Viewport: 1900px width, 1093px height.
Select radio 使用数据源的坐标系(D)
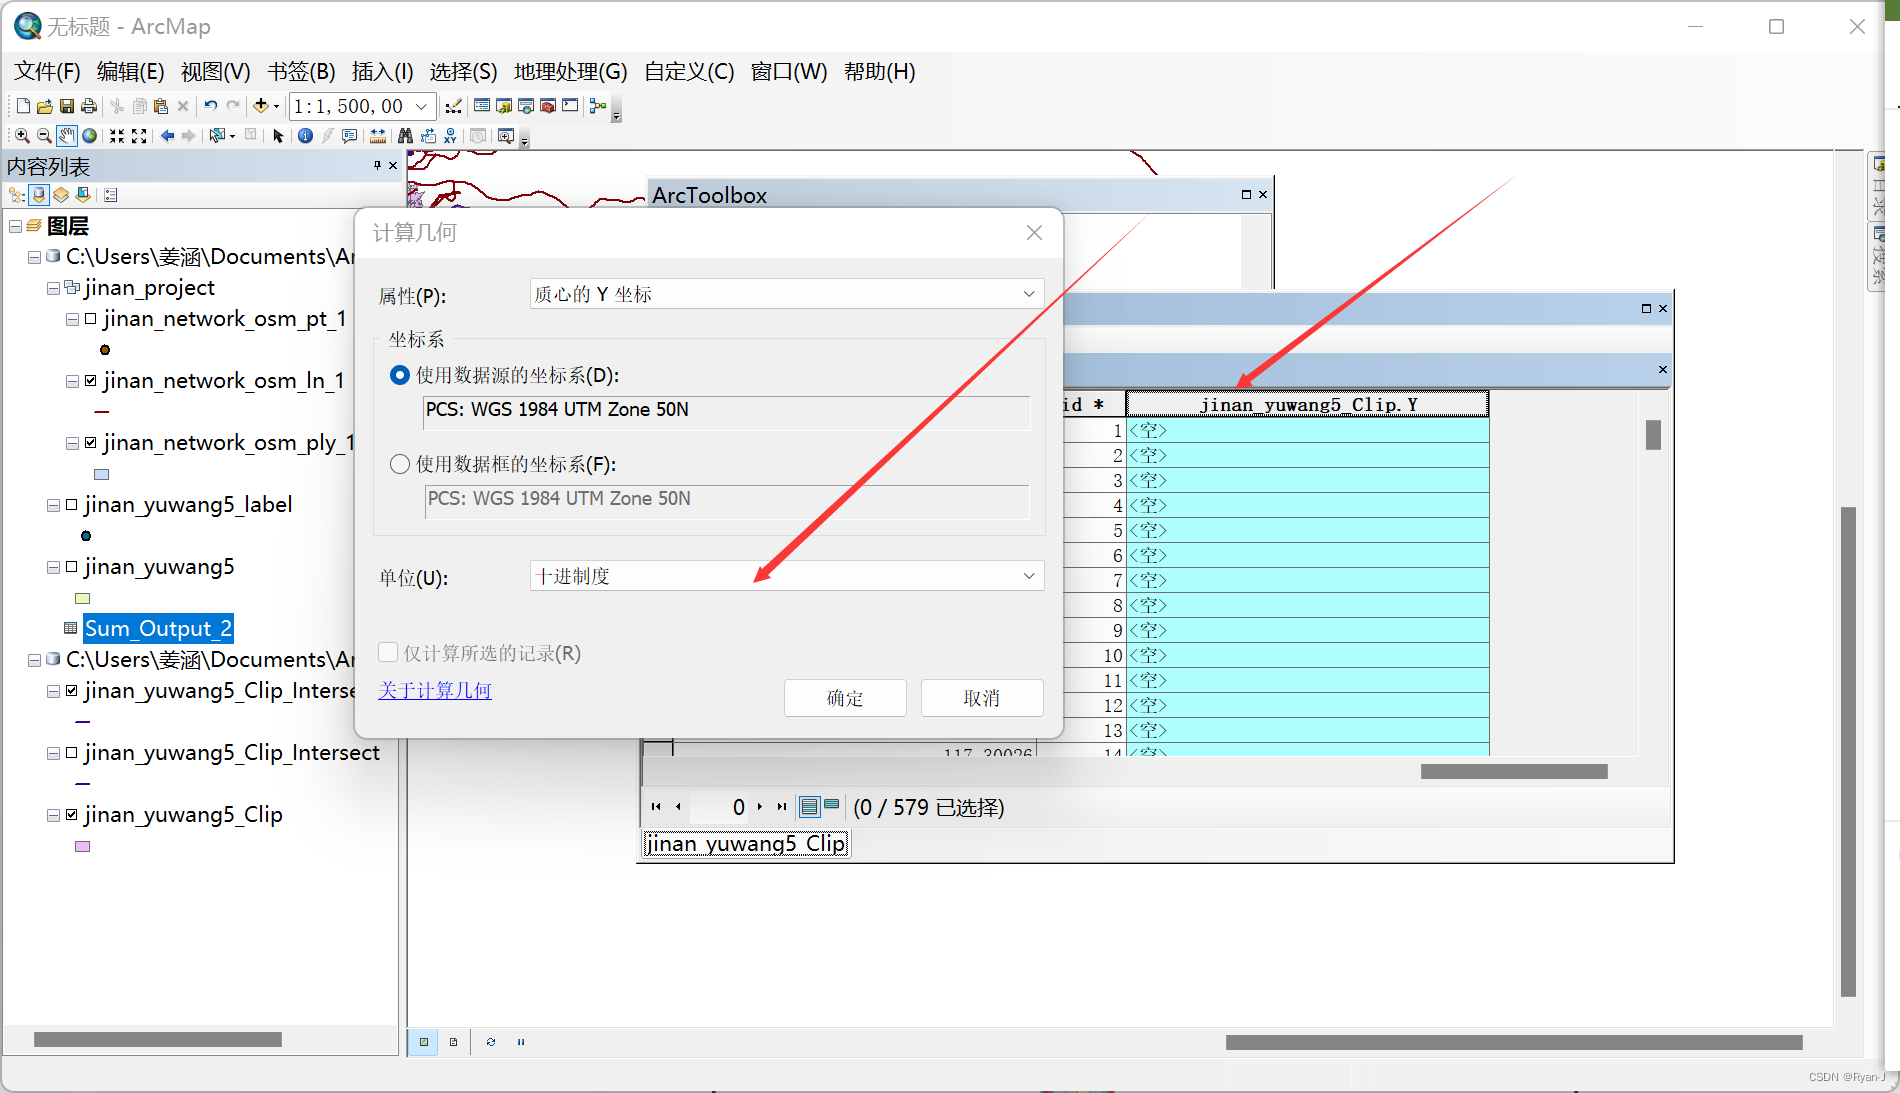(400, 375)
